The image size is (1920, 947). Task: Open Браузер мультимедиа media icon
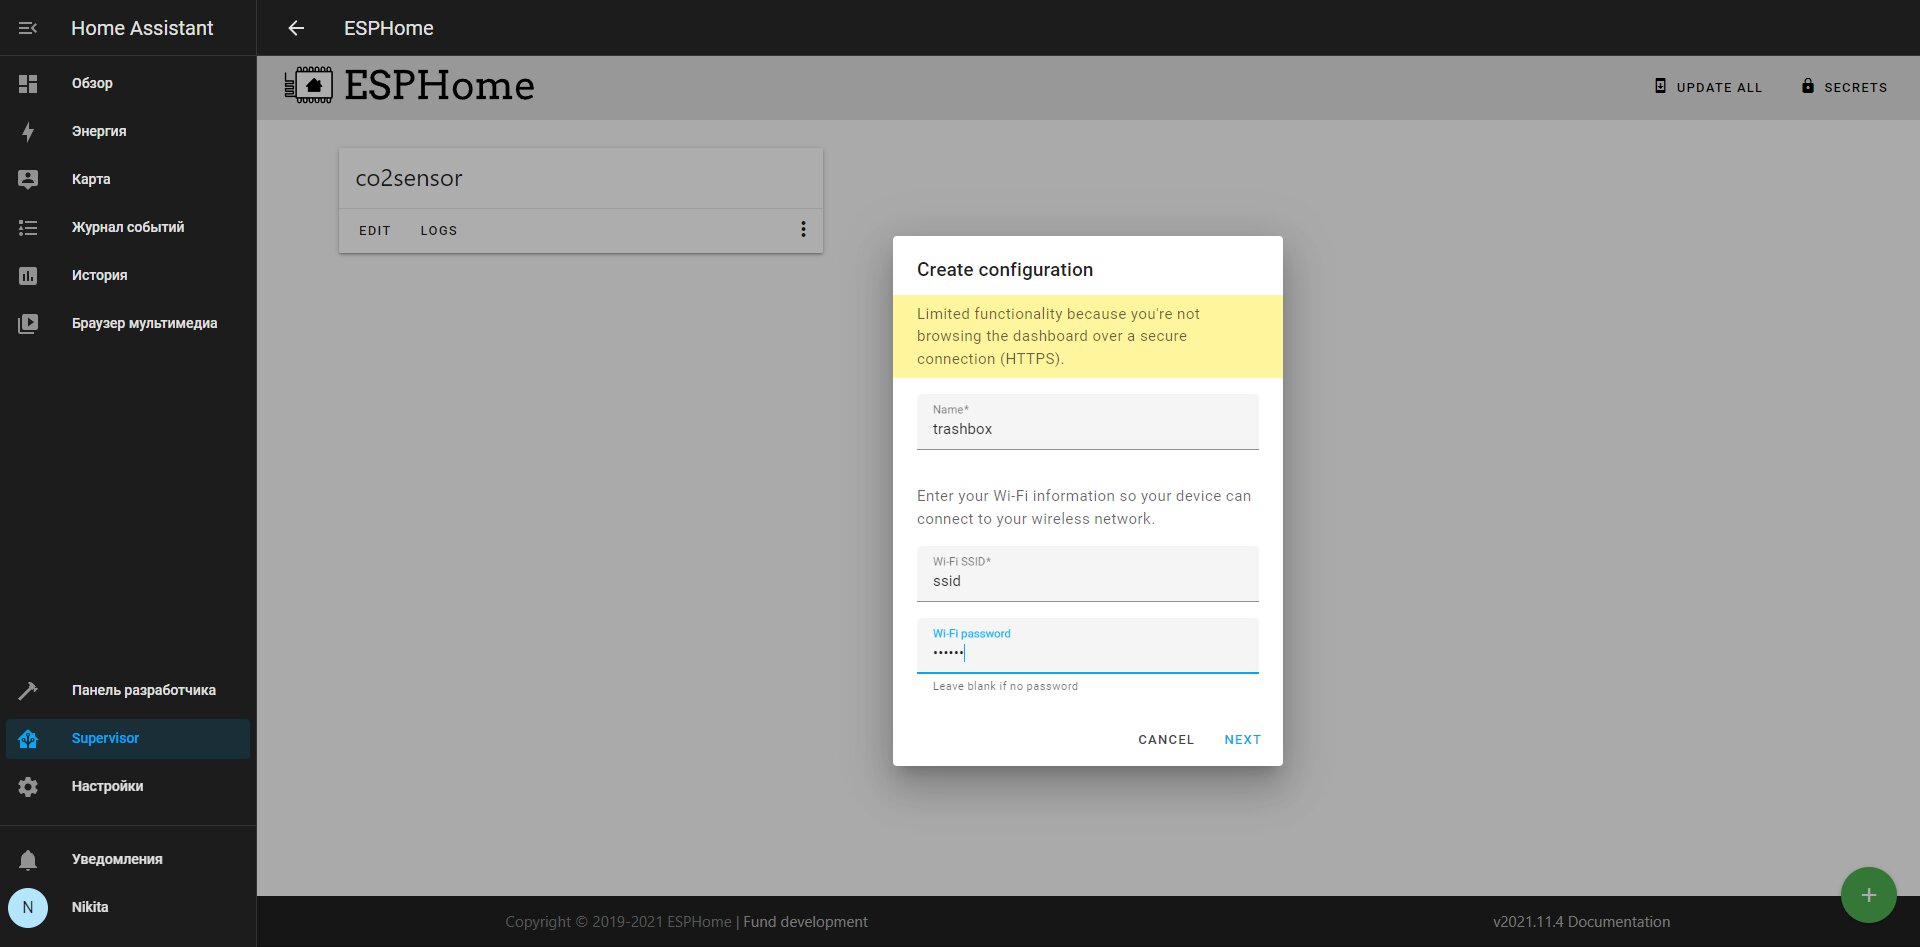[x=28, y=323]
